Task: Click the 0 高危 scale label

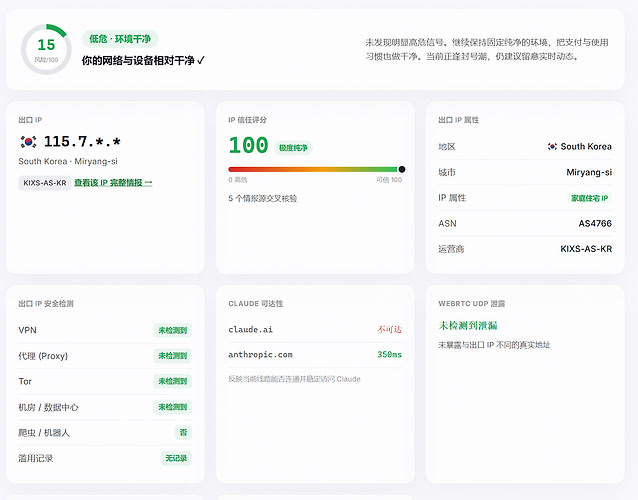Action: 238,180
